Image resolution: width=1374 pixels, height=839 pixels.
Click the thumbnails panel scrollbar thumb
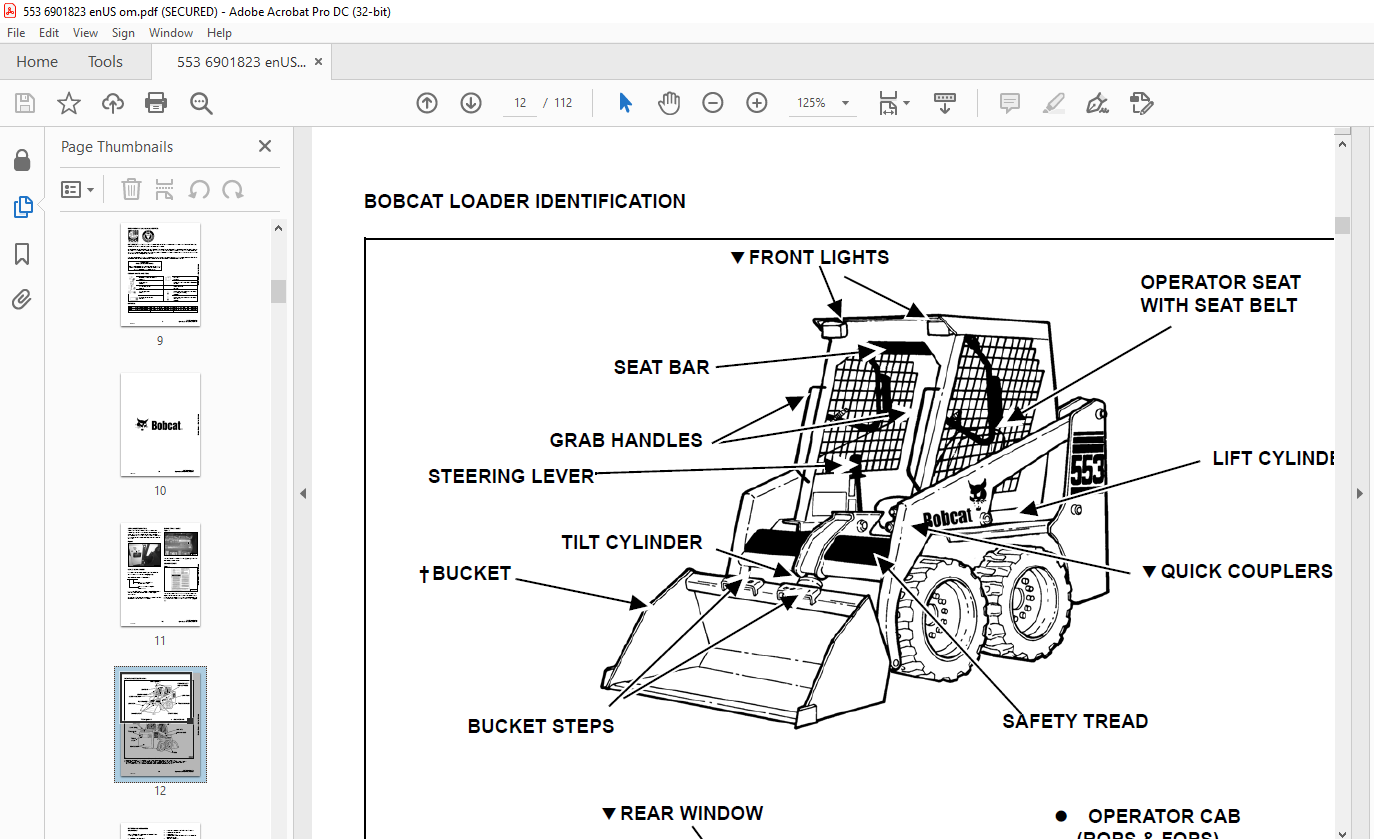279,290
